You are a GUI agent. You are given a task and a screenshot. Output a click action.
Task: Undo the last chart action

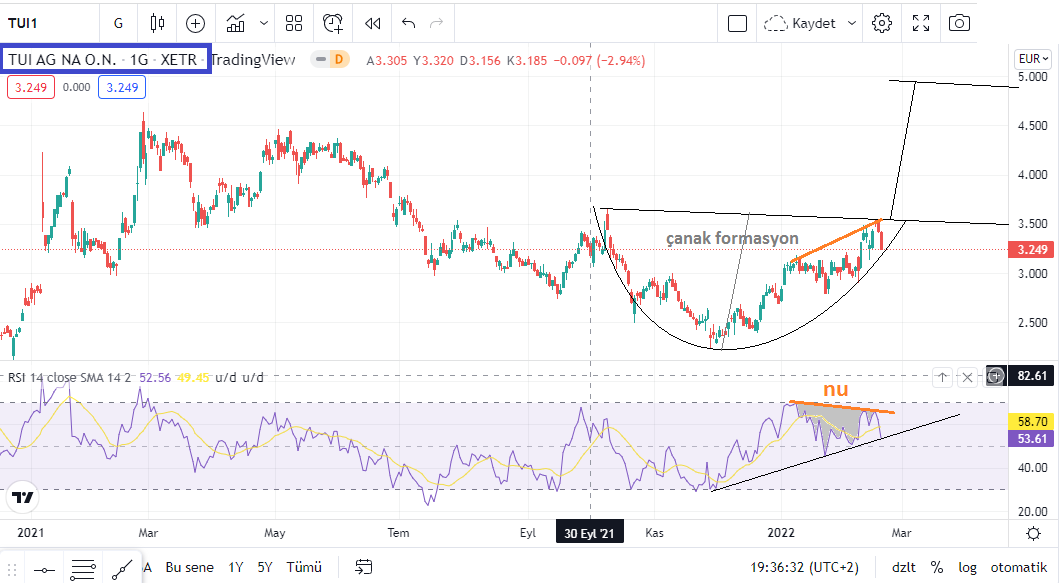point(408,24)
